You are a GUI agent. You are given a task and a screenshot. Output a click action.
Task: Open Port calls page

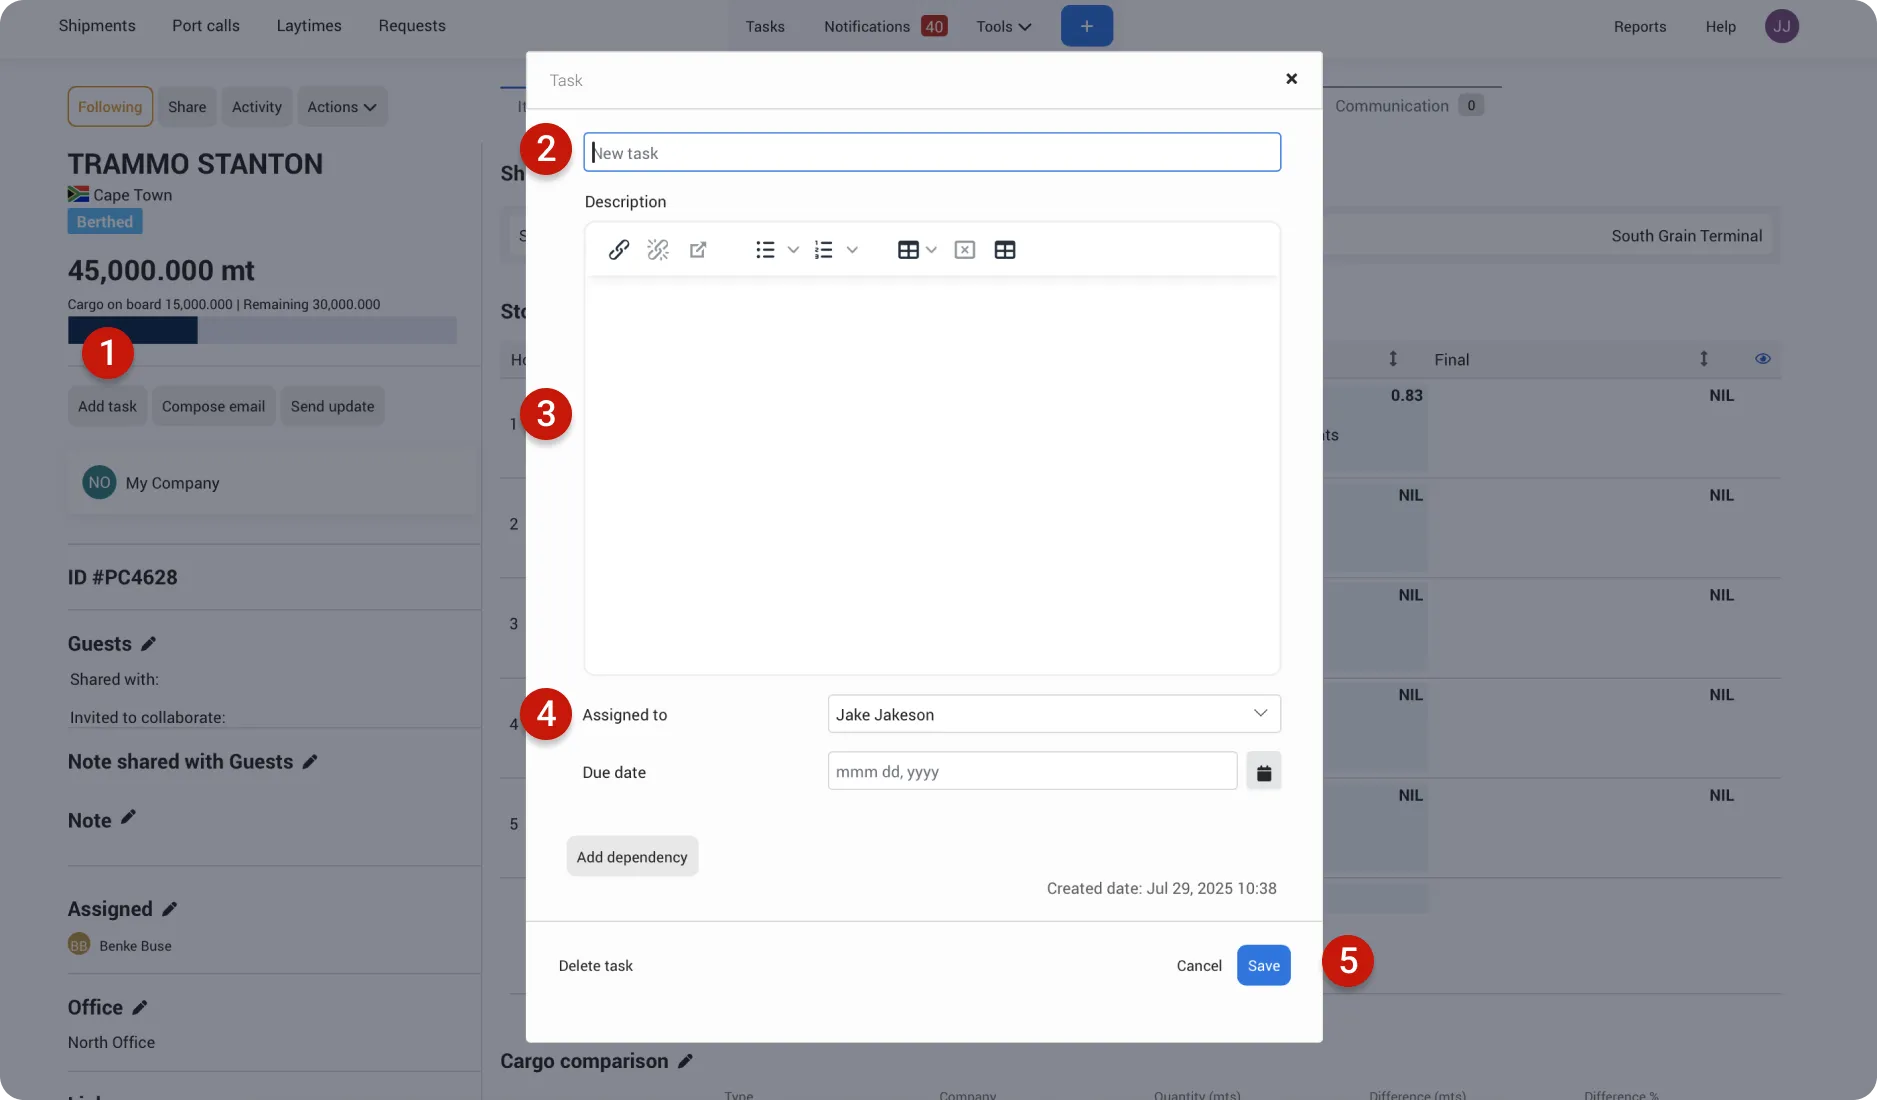[x=206, y=26]
